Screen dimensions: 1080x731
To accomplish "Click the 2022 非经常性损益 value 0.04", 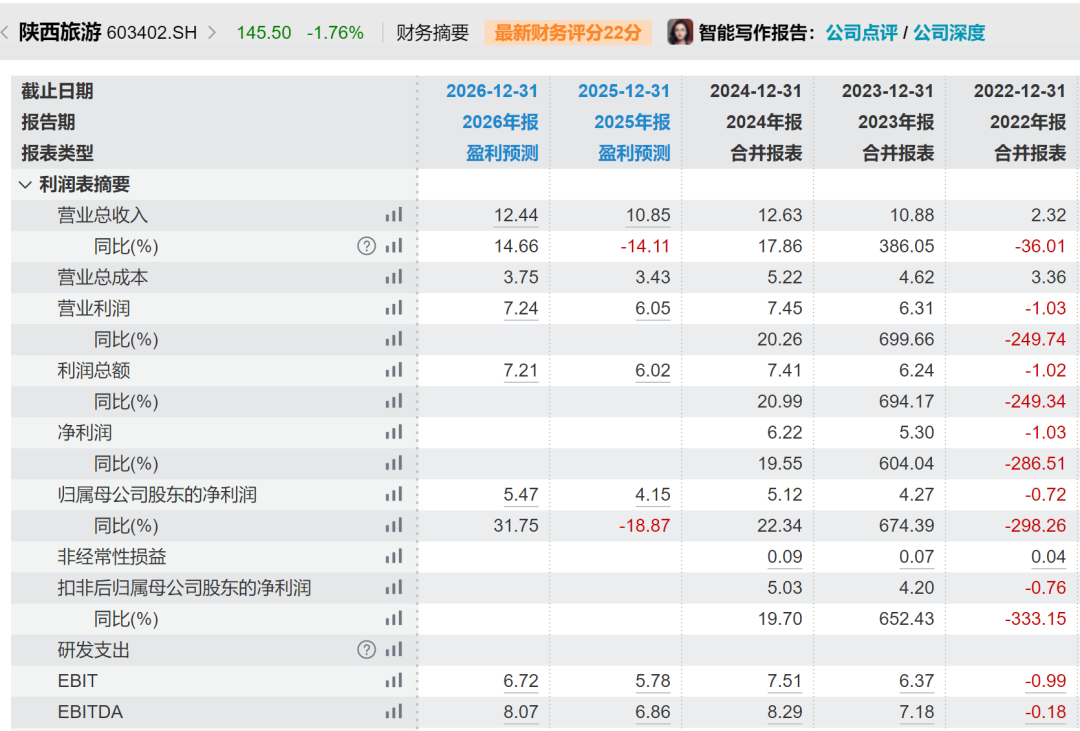I will 1048,556.
